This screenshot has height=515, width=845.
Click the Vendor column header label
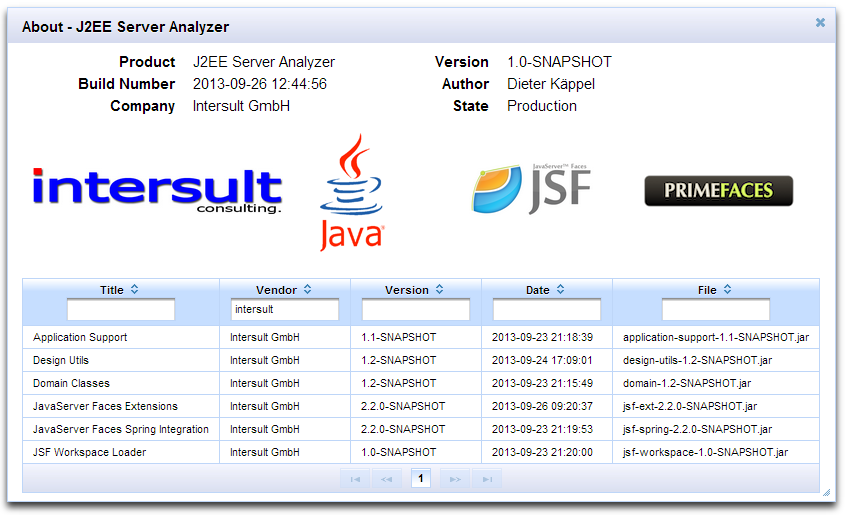coord(276,290)
